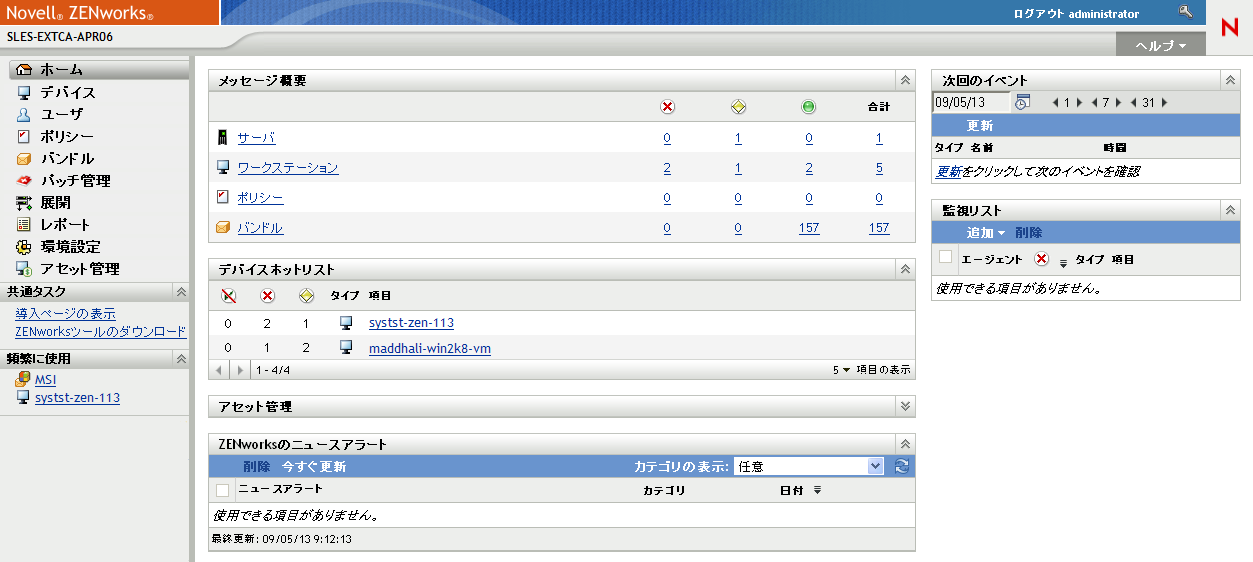Open the カテゴリの表示 combo box
This screenshot has height=562, width=1253.
pyautogui.click(x=809, y=466)
